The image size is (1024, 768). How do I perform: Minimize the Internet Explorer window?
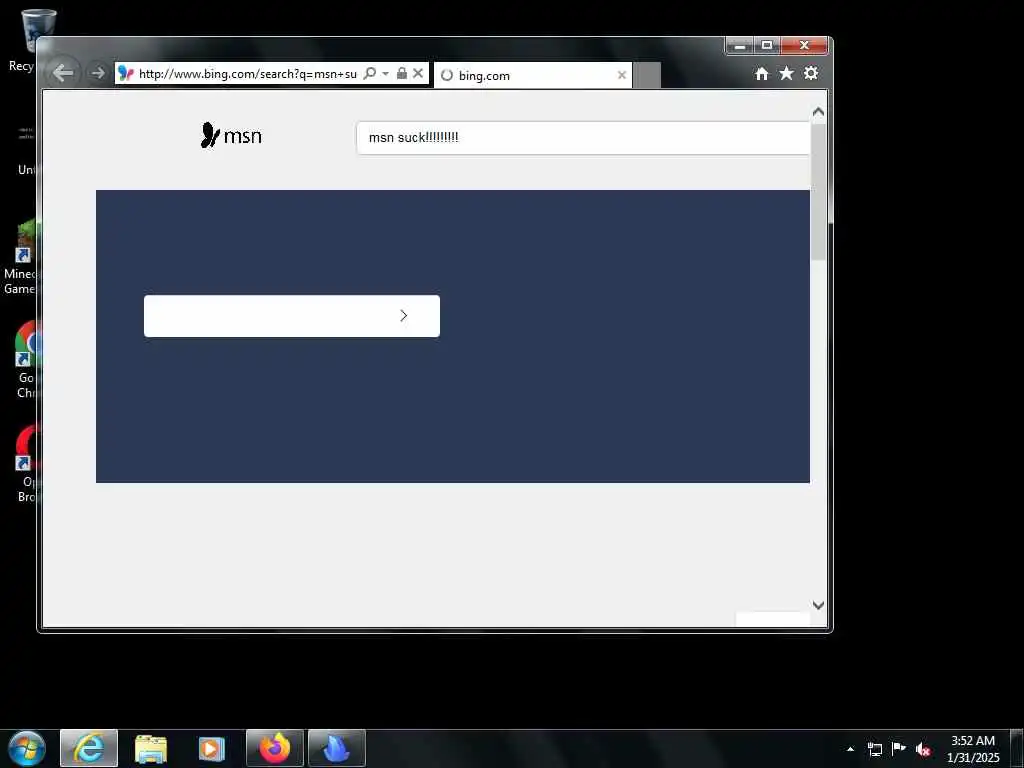(x=740, y=46)
